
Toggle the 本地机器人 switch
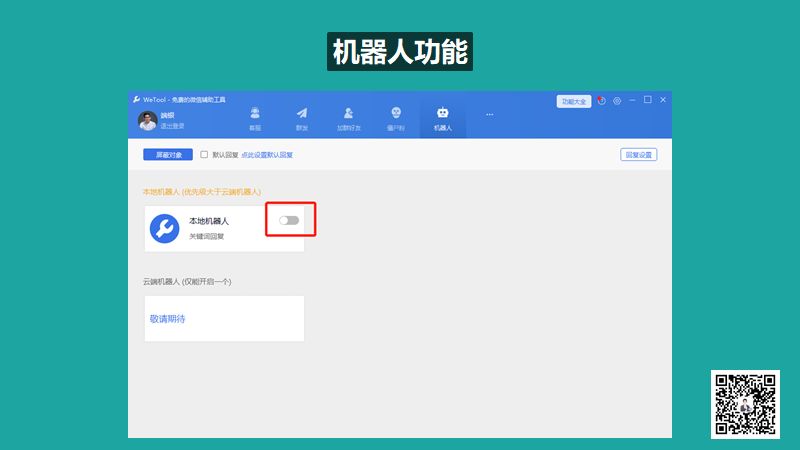coord(289,220)
